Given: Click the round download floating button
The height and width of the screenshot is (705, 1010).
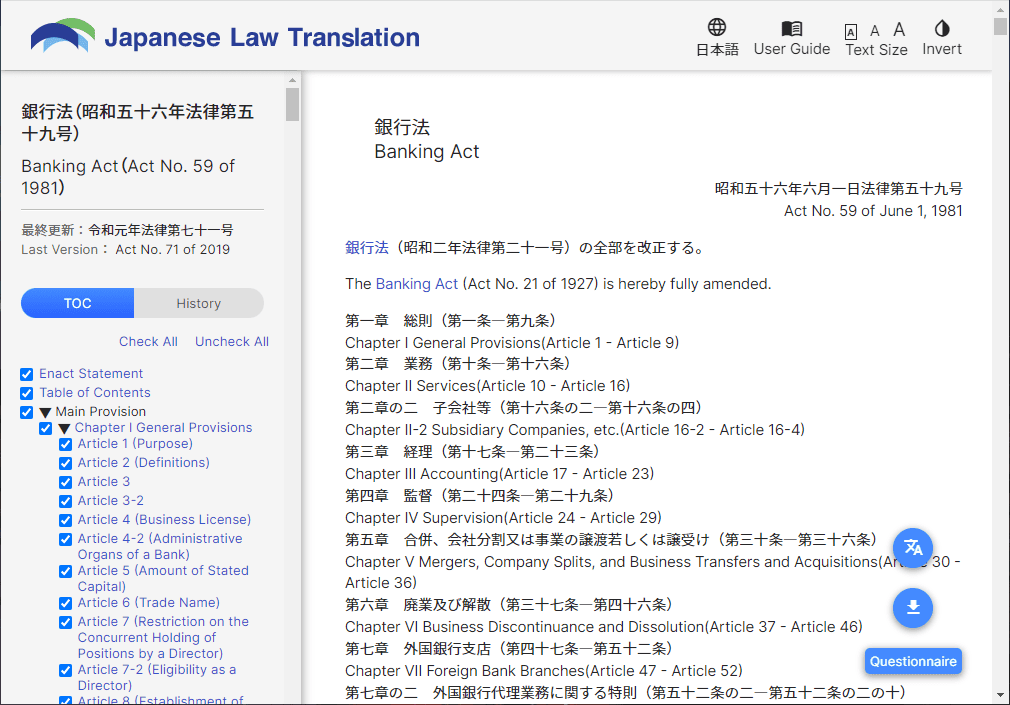Looking at the screenshot, I should point(913,608).
